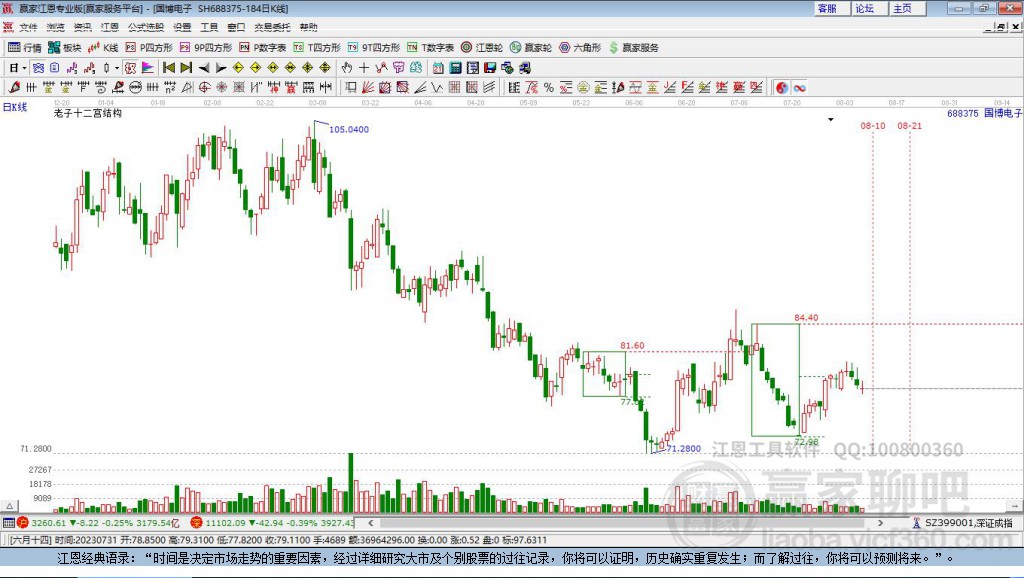Click the red-blue yin-yang icon

pos(782,87)
